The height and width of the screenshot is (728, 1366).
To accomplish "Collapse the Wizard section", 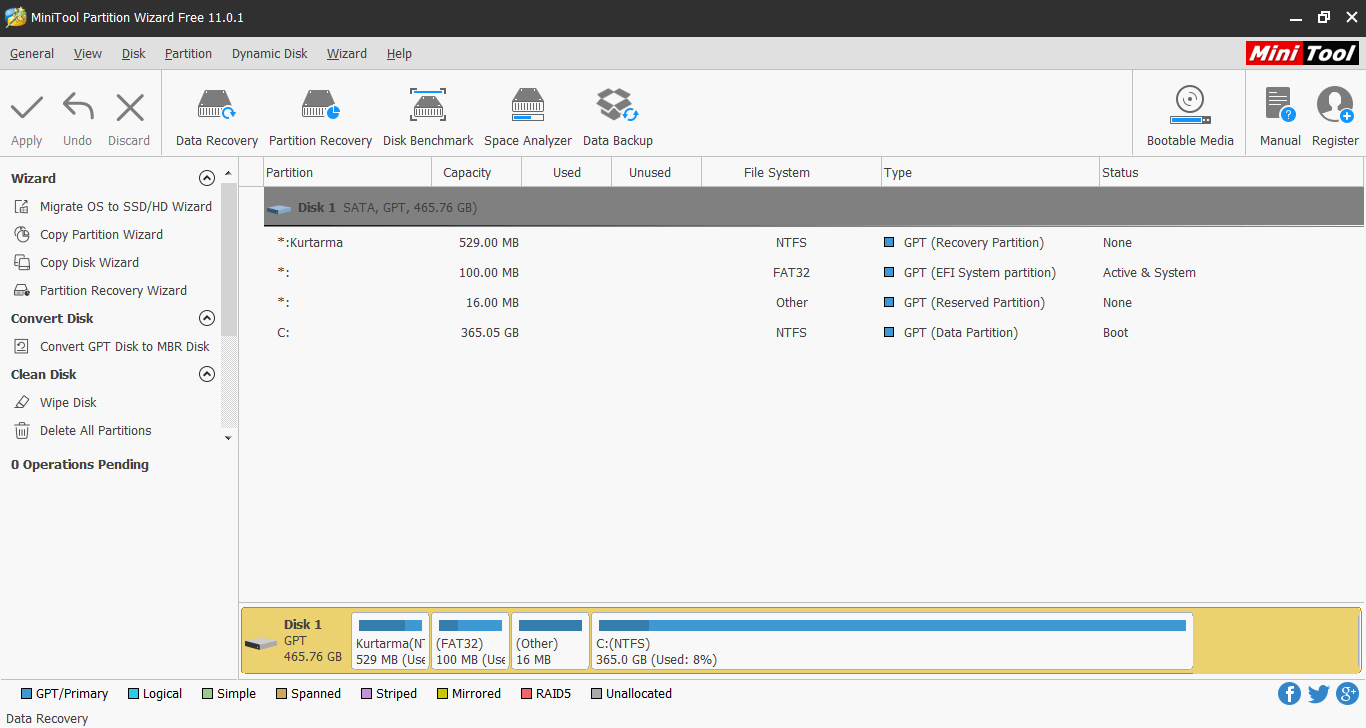I will [207, 179].
